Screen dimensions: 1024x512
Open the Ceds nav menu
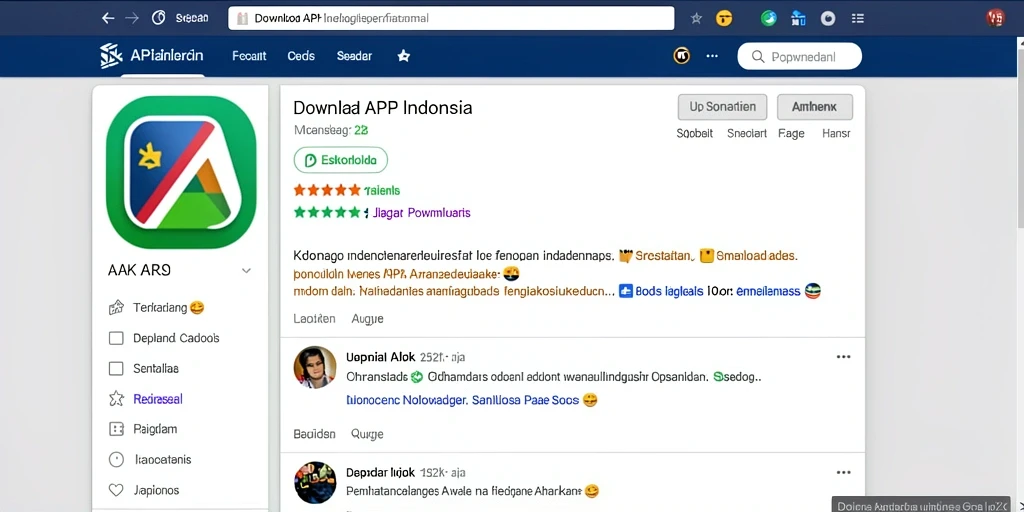[x=301, y=56]
